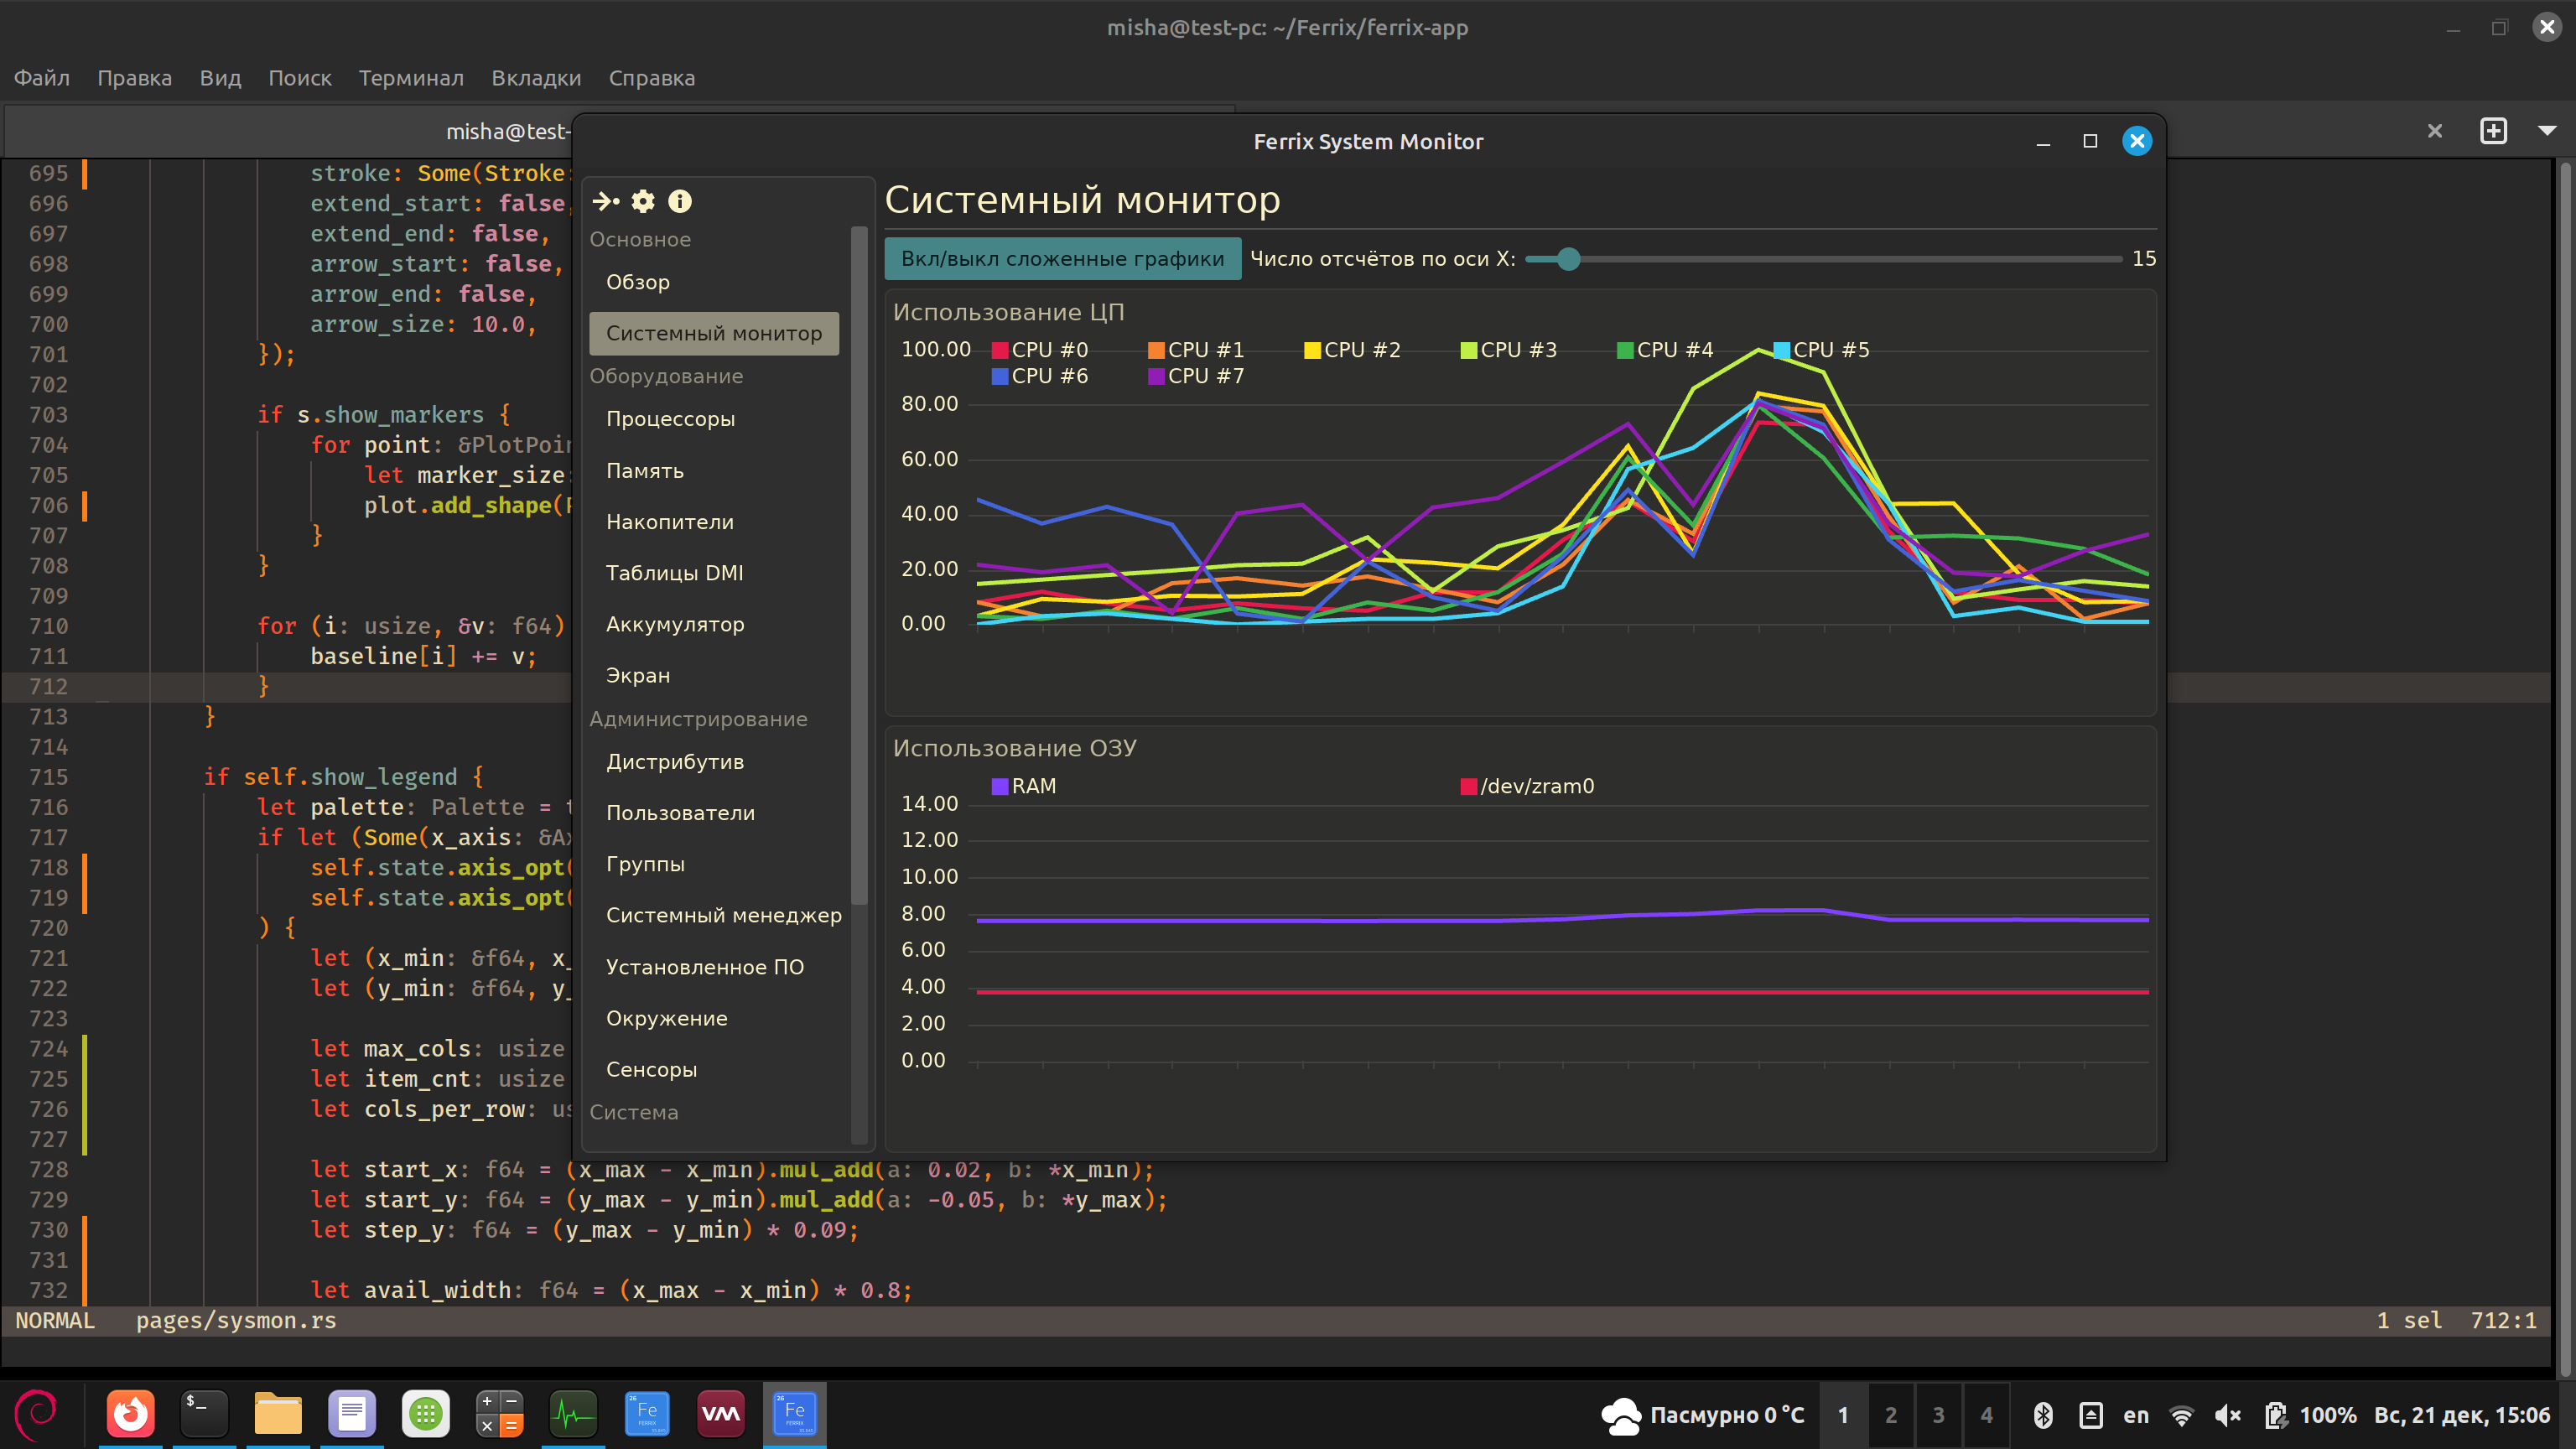Open settings via the gear icon
This screenshot has height=1449, width=2576.
643,201
